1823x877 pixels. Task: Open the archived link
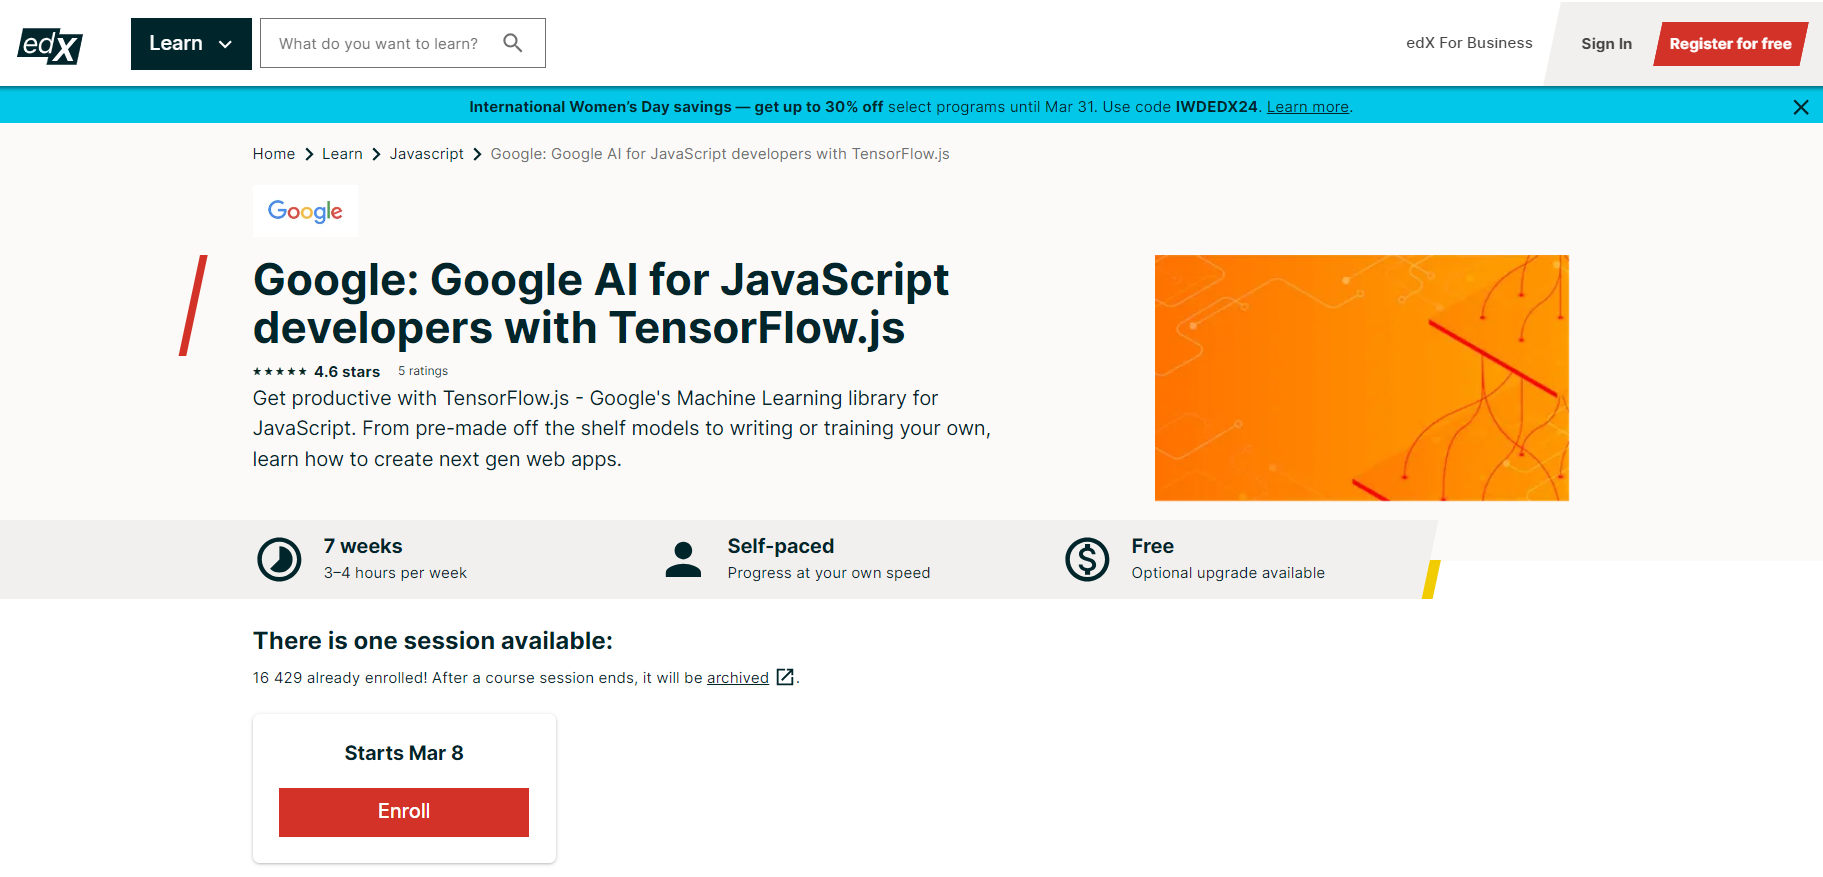pyautogui.click(x=738, y=678)
